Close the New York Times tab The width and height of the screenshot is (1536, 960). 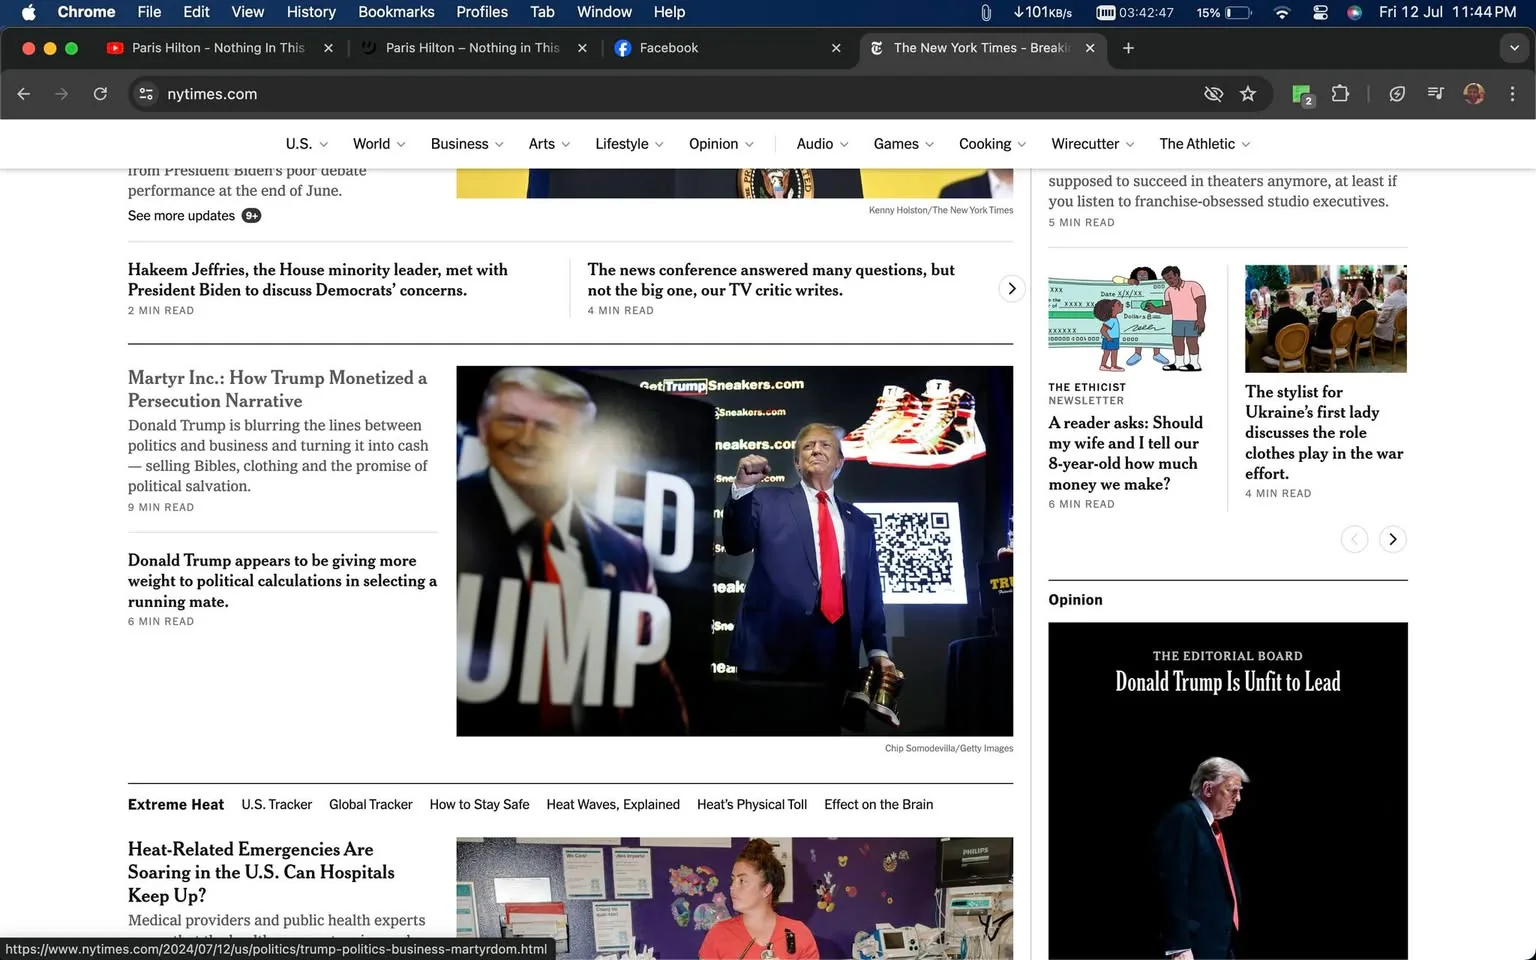(1090, 48)
